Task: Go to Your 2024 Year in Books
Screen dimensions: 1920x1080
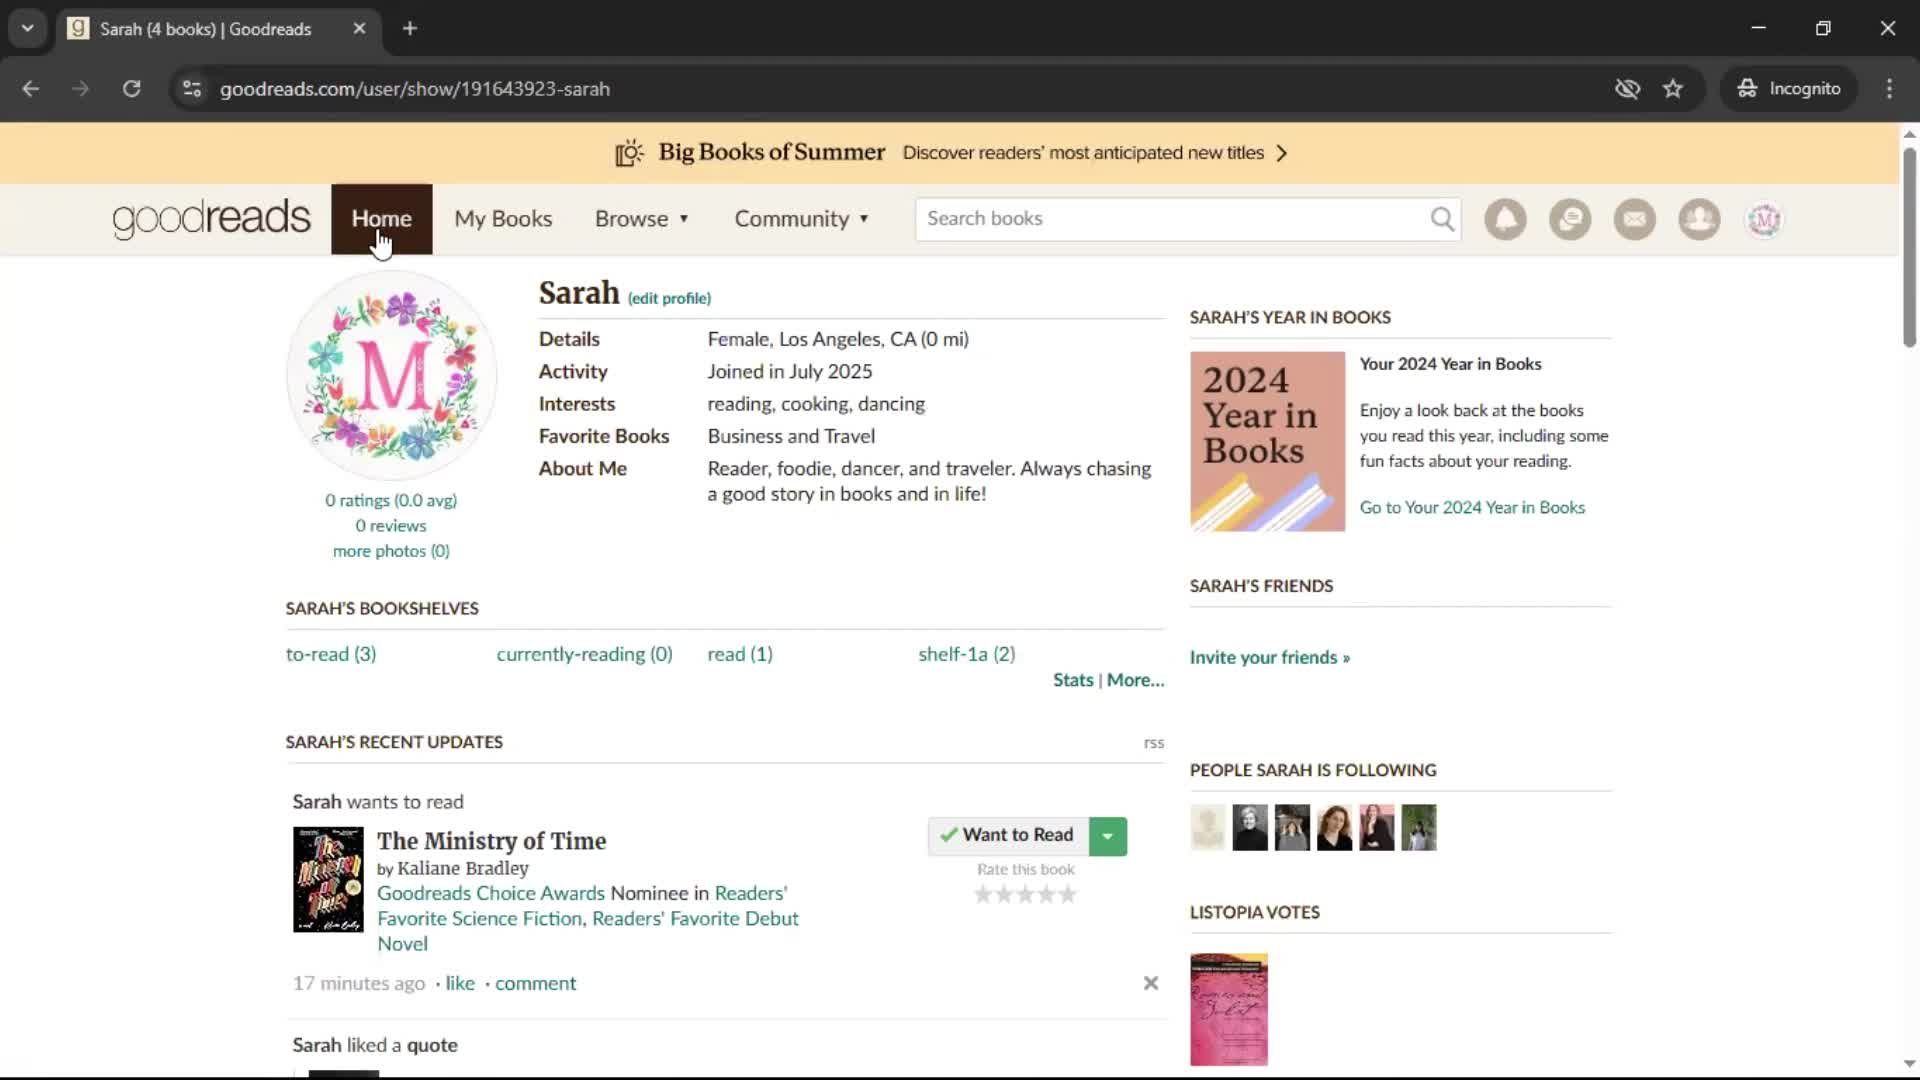Action: (1472, 507)
